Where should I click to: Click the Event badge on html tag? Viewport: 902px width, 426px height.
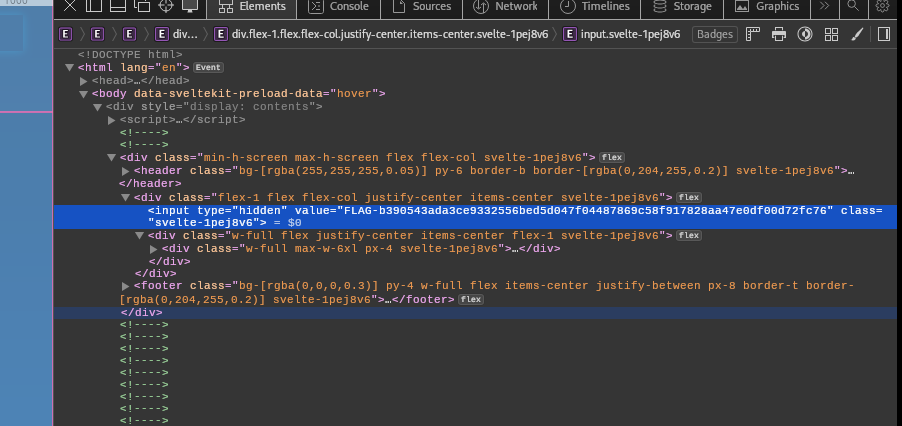pos(208,67)
